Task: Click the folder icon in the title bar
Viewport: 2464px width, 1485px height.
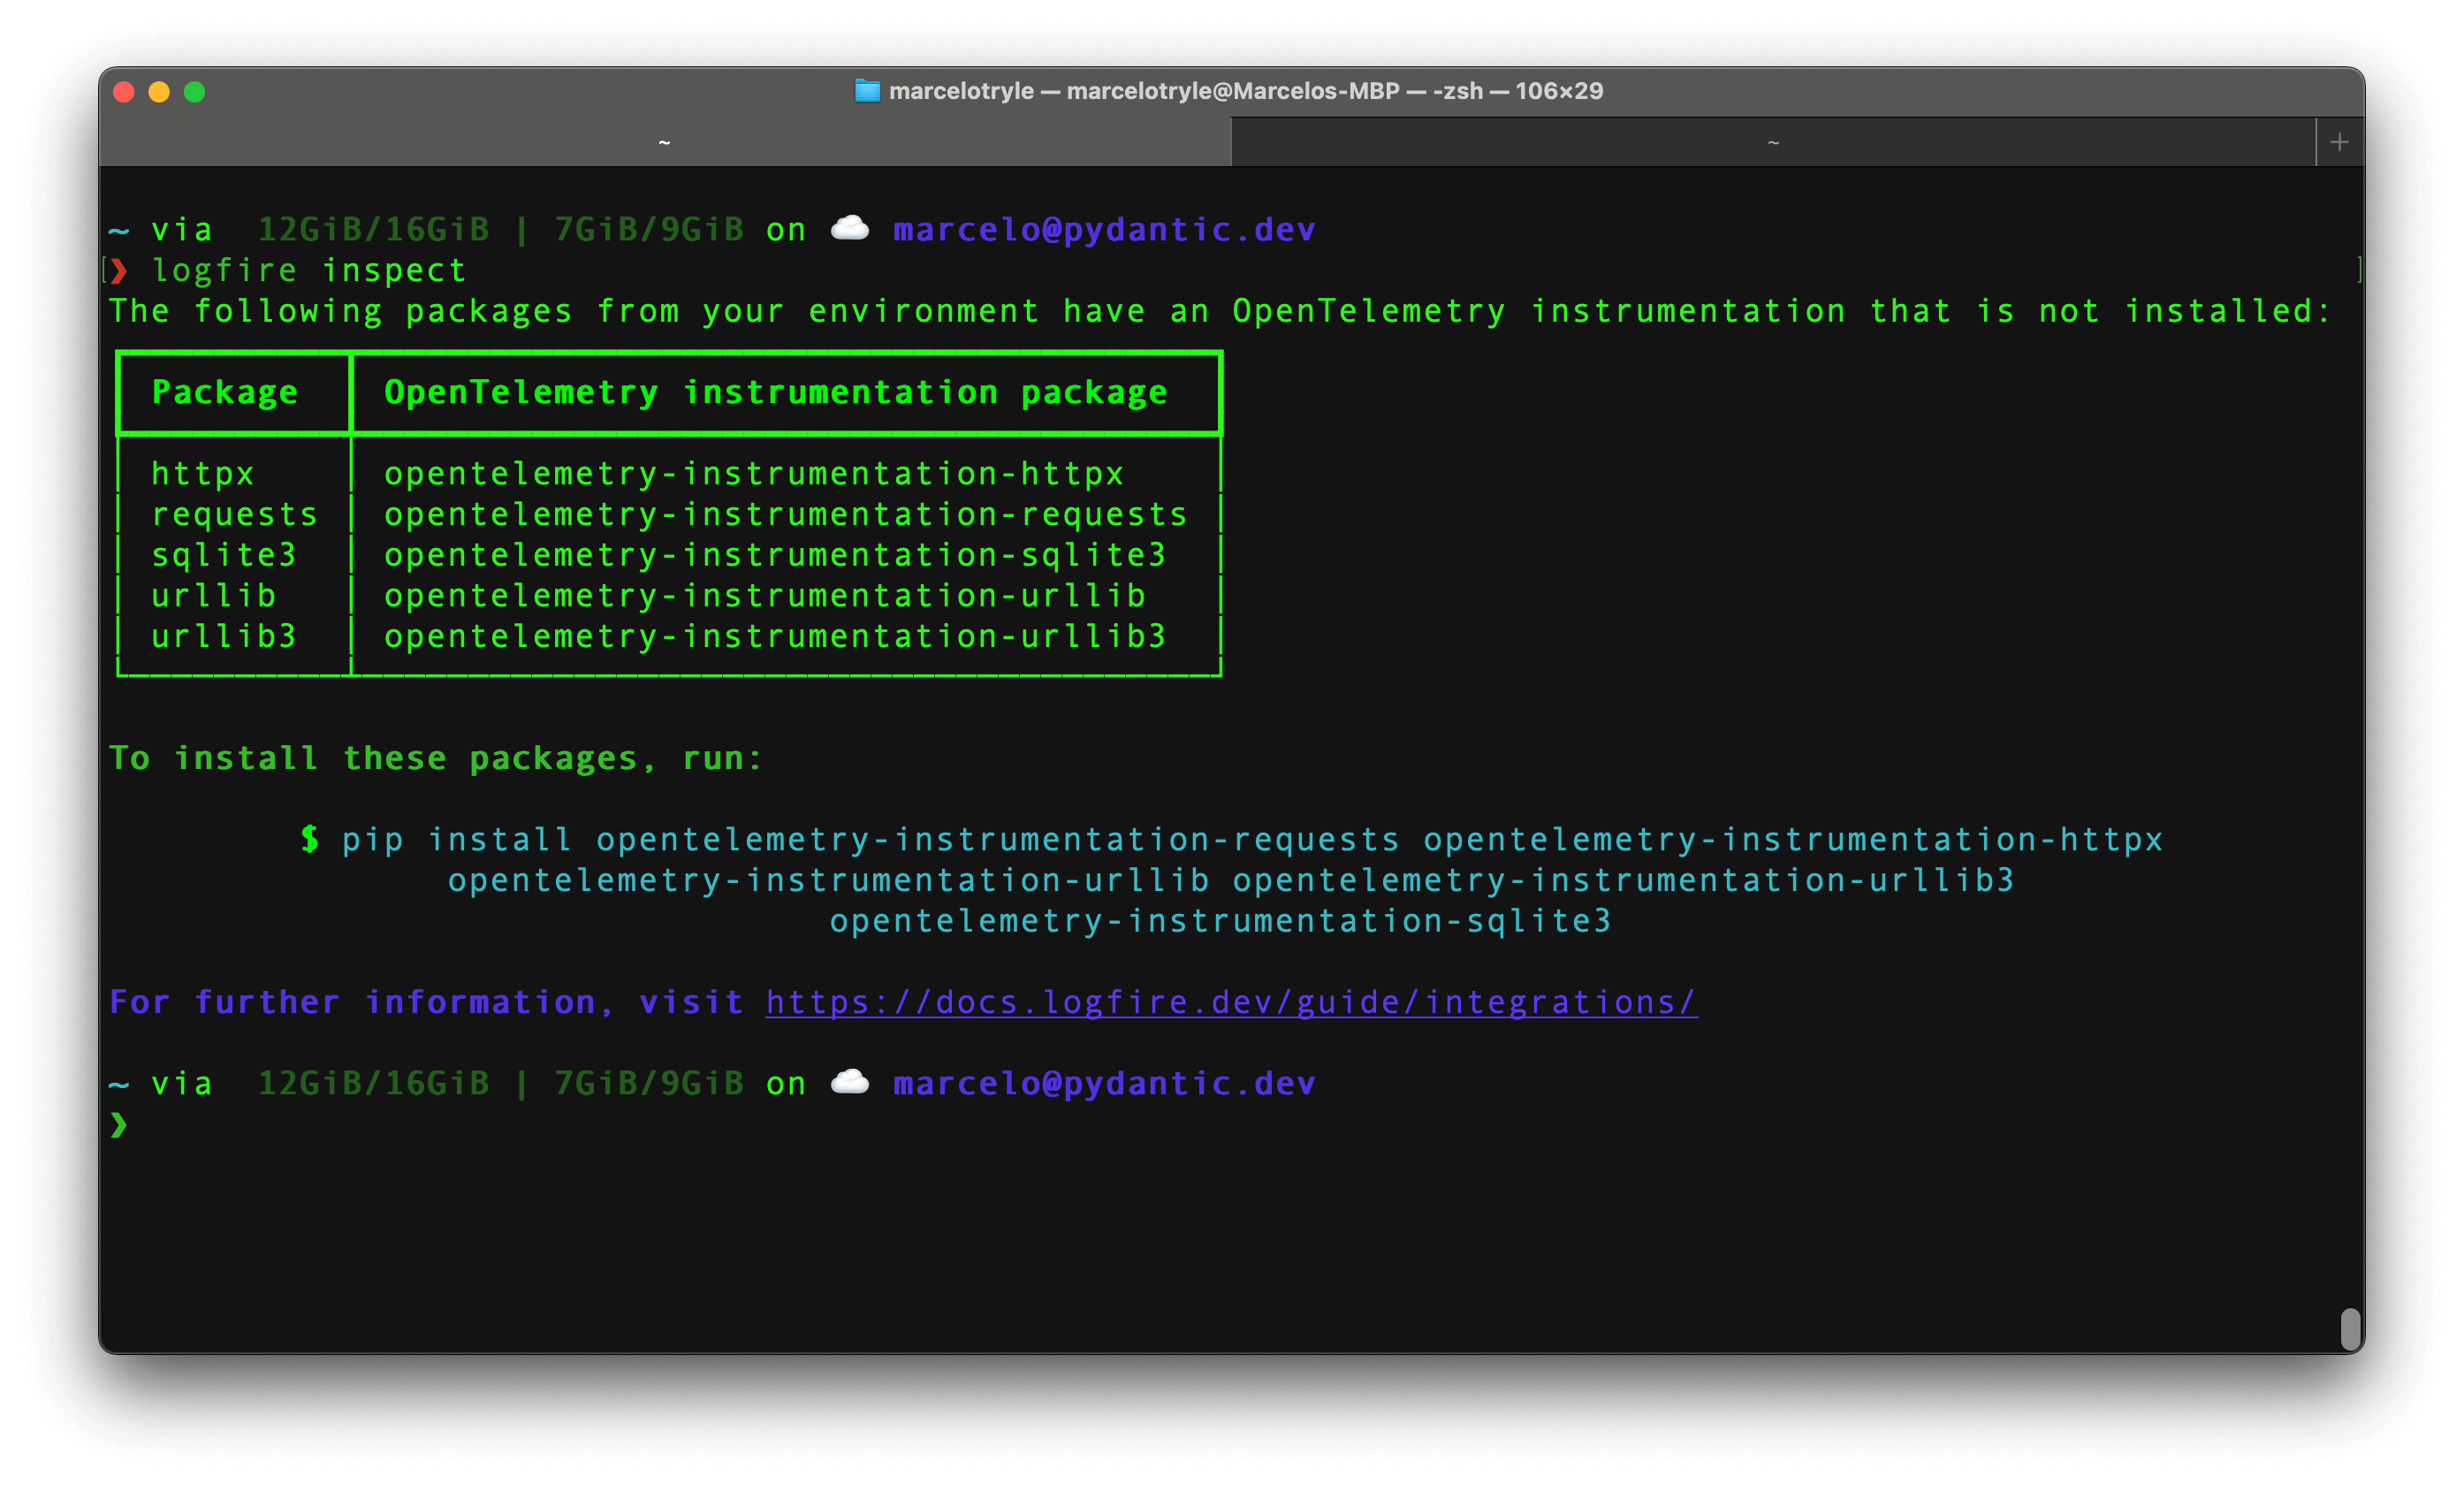Action: coord(866,91)
